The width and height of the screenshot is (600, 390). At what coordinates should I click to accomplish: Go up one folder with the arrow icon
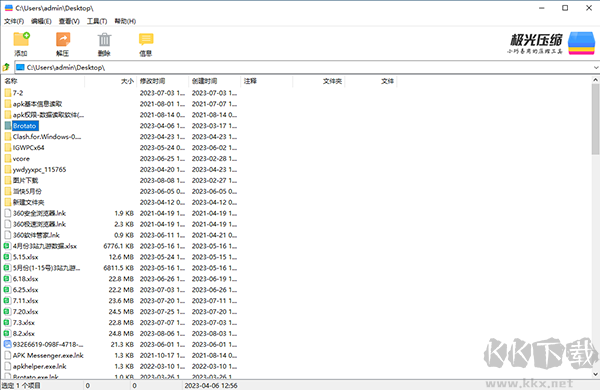[x=6, y=67]
